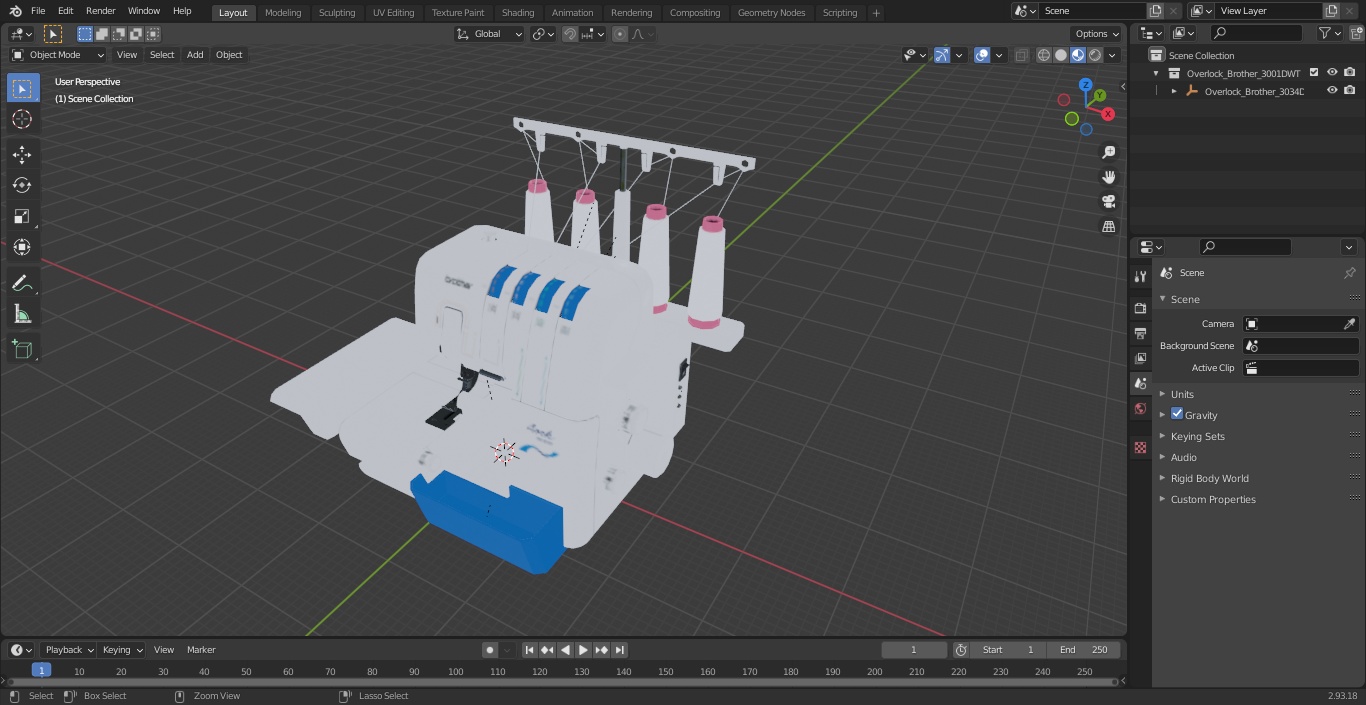
Task: Open the Texture properties tab
Action: [1140, 447]
